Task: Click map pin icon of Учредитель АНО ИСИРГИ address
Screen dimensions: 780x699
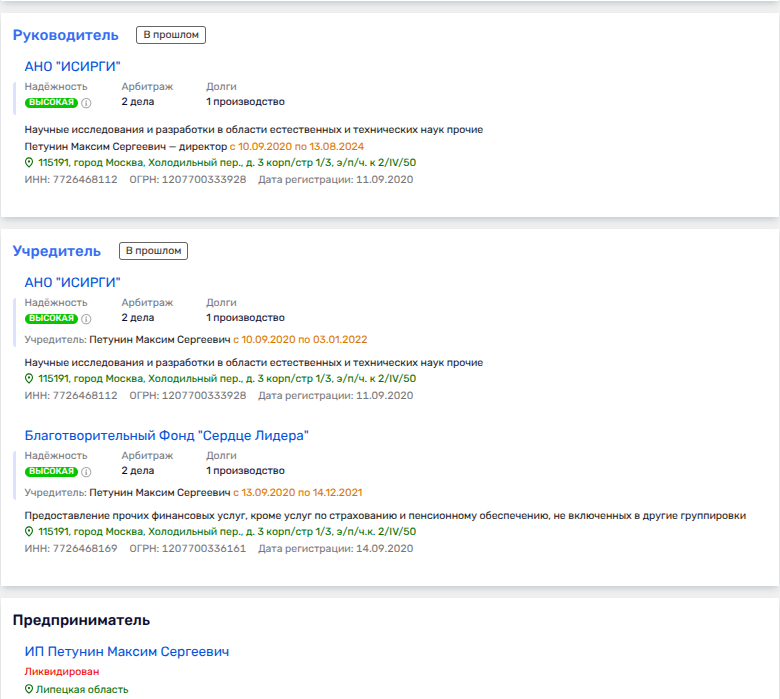Action: [29, 379]
